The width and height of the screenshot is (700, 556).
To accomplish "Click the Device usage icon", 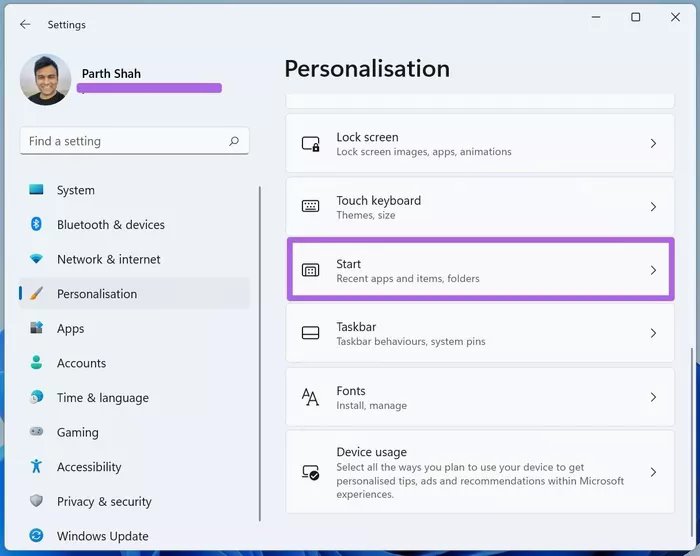I will tap(311, 472).
